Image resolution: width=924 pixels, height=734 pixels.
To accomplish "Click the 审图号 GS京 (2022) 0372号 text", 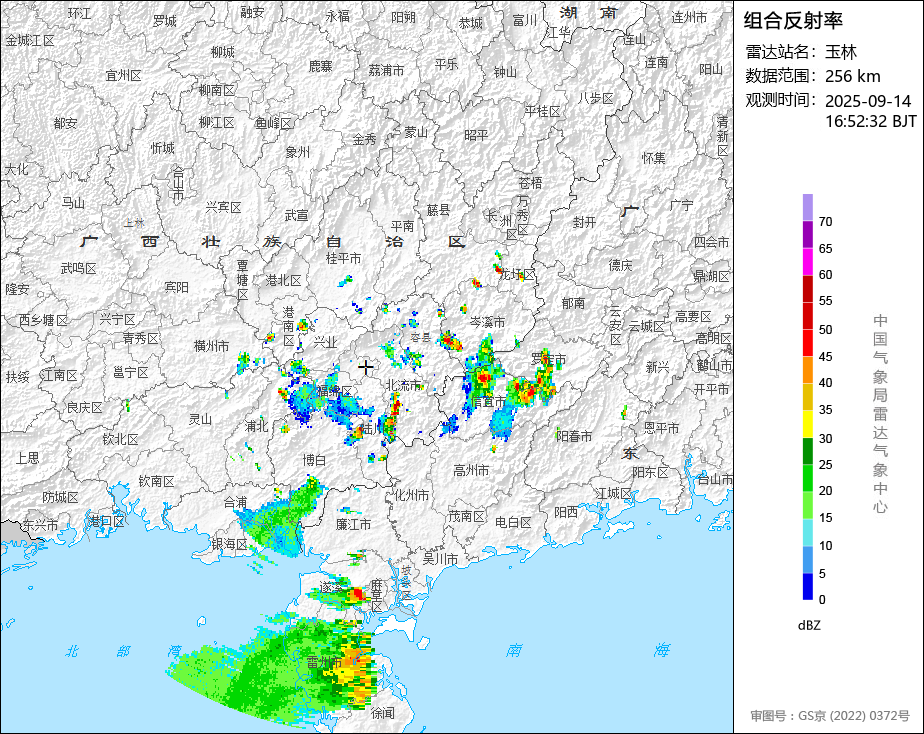I will tap(830, 716).
